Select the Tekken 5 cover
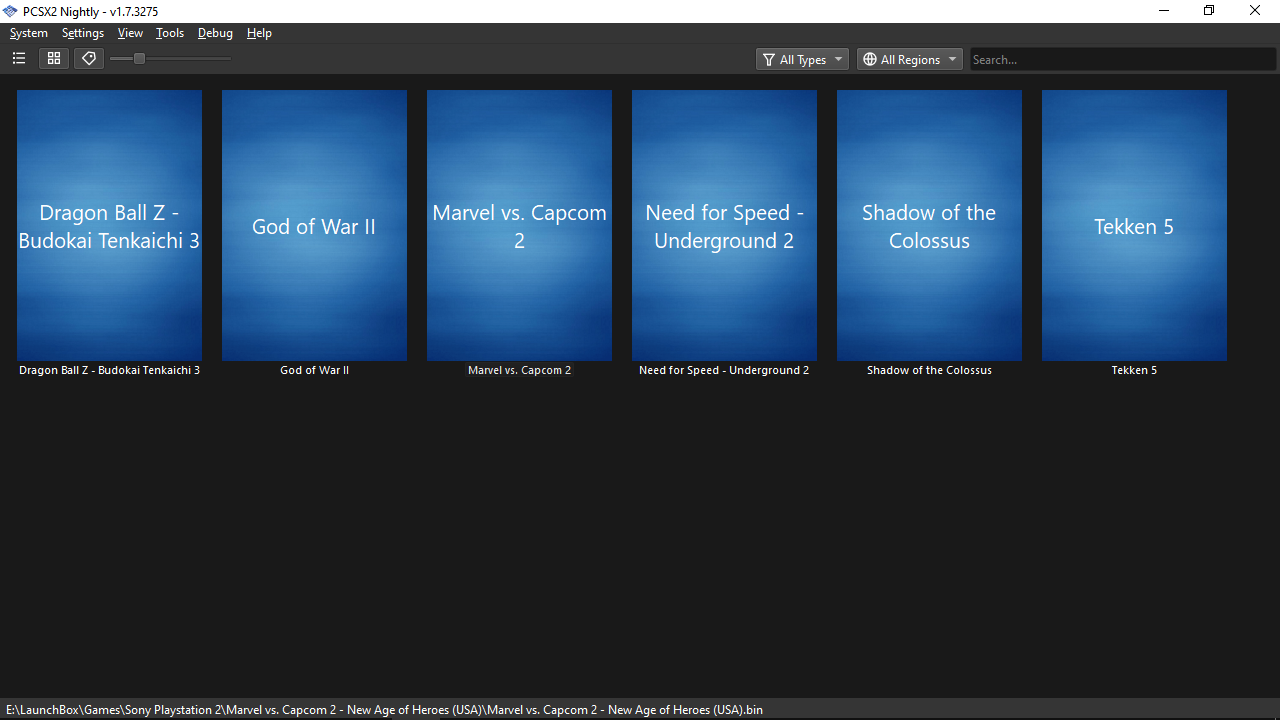The height and width of the screenshot is (720, 1280). [x=1134, y=225]
